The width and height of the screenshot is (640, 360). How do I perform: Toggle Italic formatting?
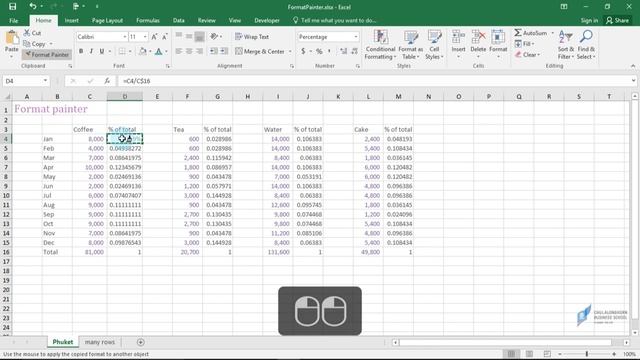(x=91, y=51)
